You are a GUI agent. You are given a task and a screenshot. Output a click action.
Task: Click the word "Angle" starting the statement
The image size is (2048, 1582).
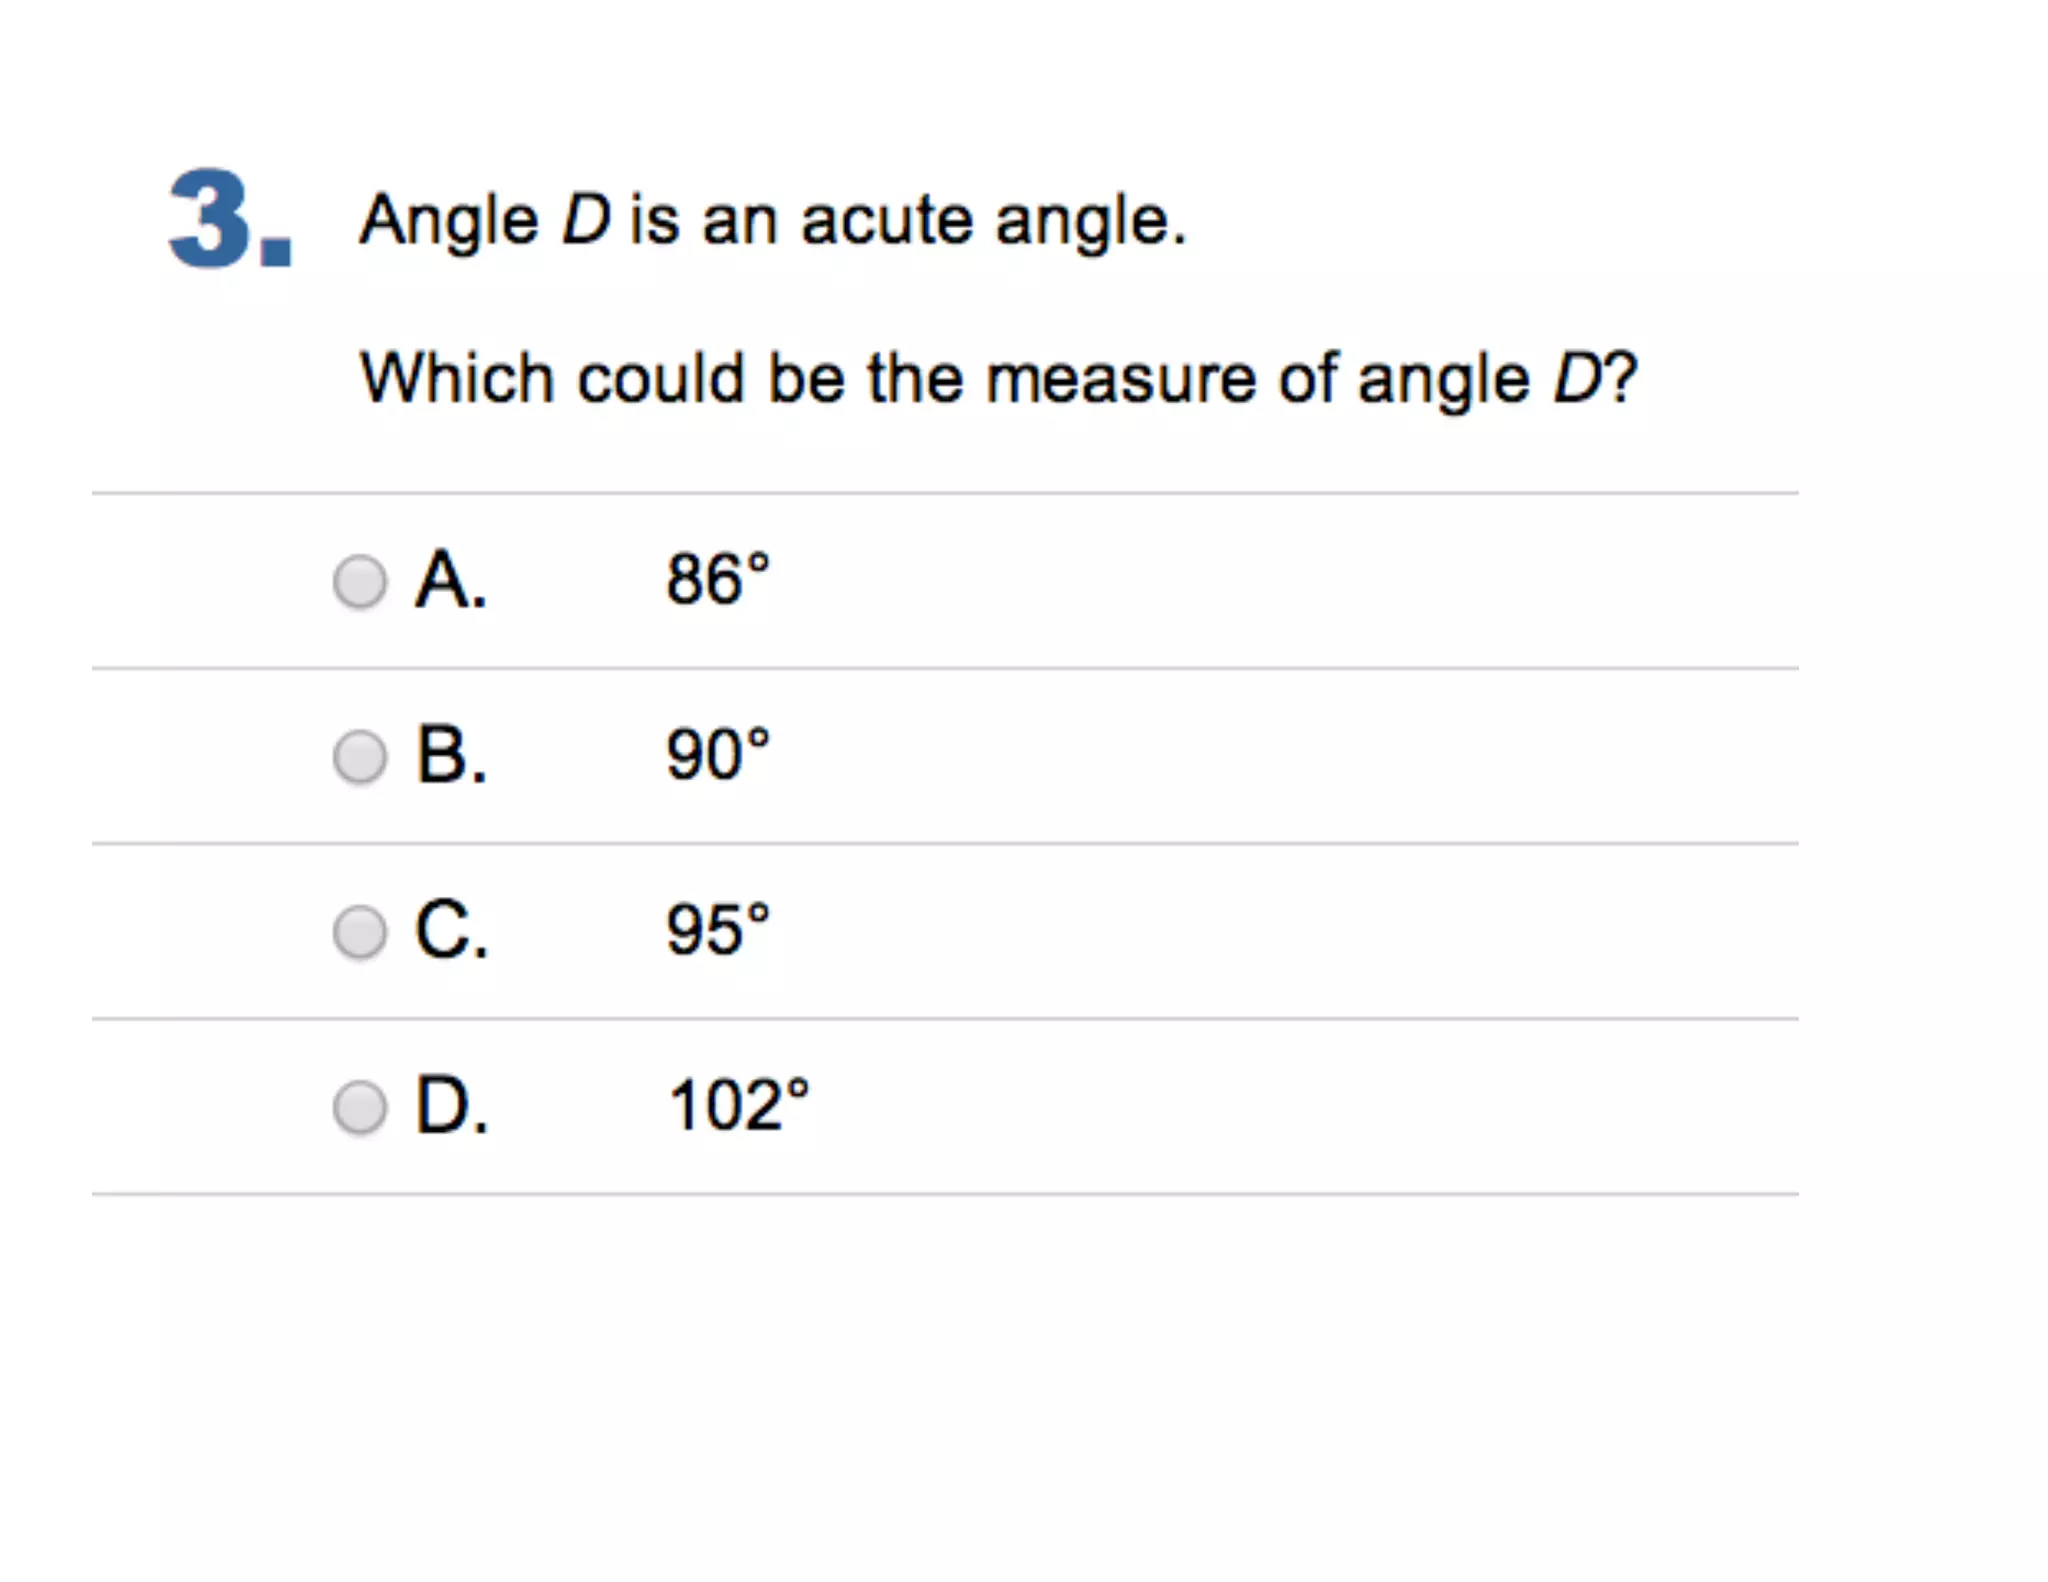click(449, 222)
